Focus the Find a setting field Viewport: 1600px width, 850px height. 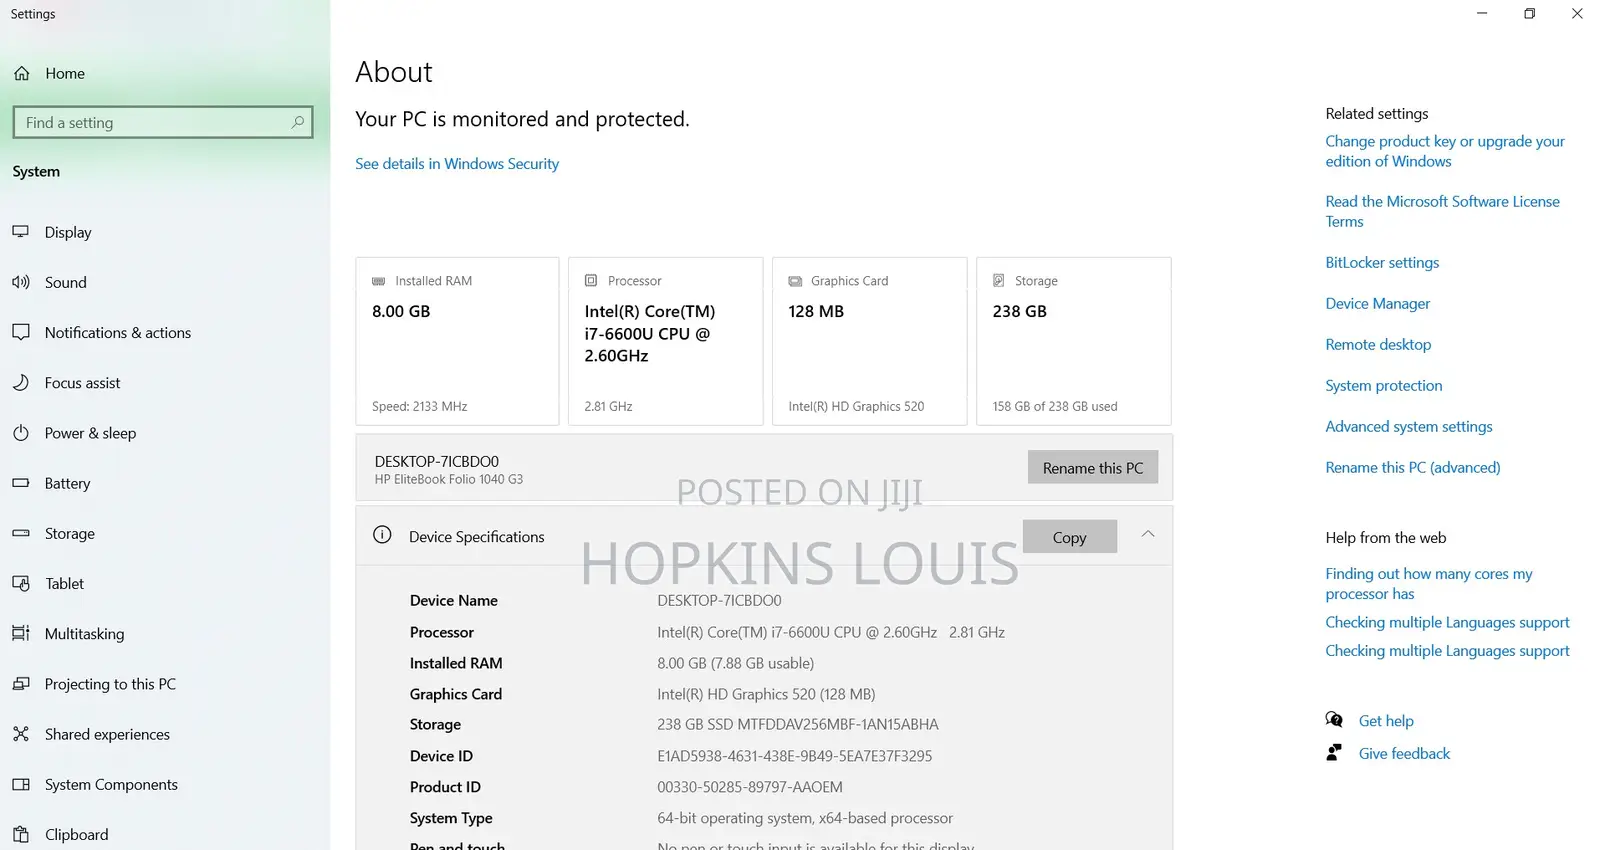[x=163, y=122]
